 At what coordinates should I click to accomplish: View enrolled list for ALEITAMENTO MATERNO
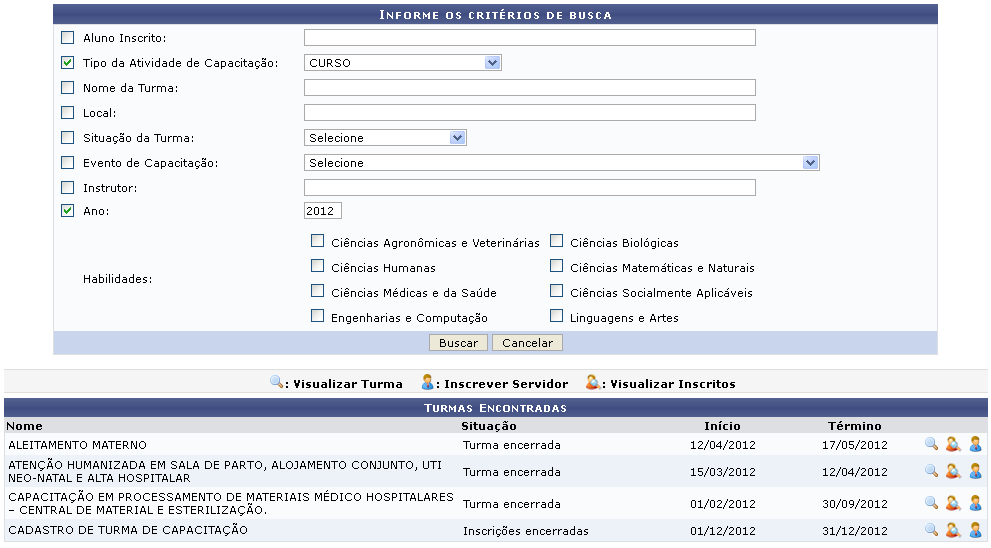tap(953, 445)
